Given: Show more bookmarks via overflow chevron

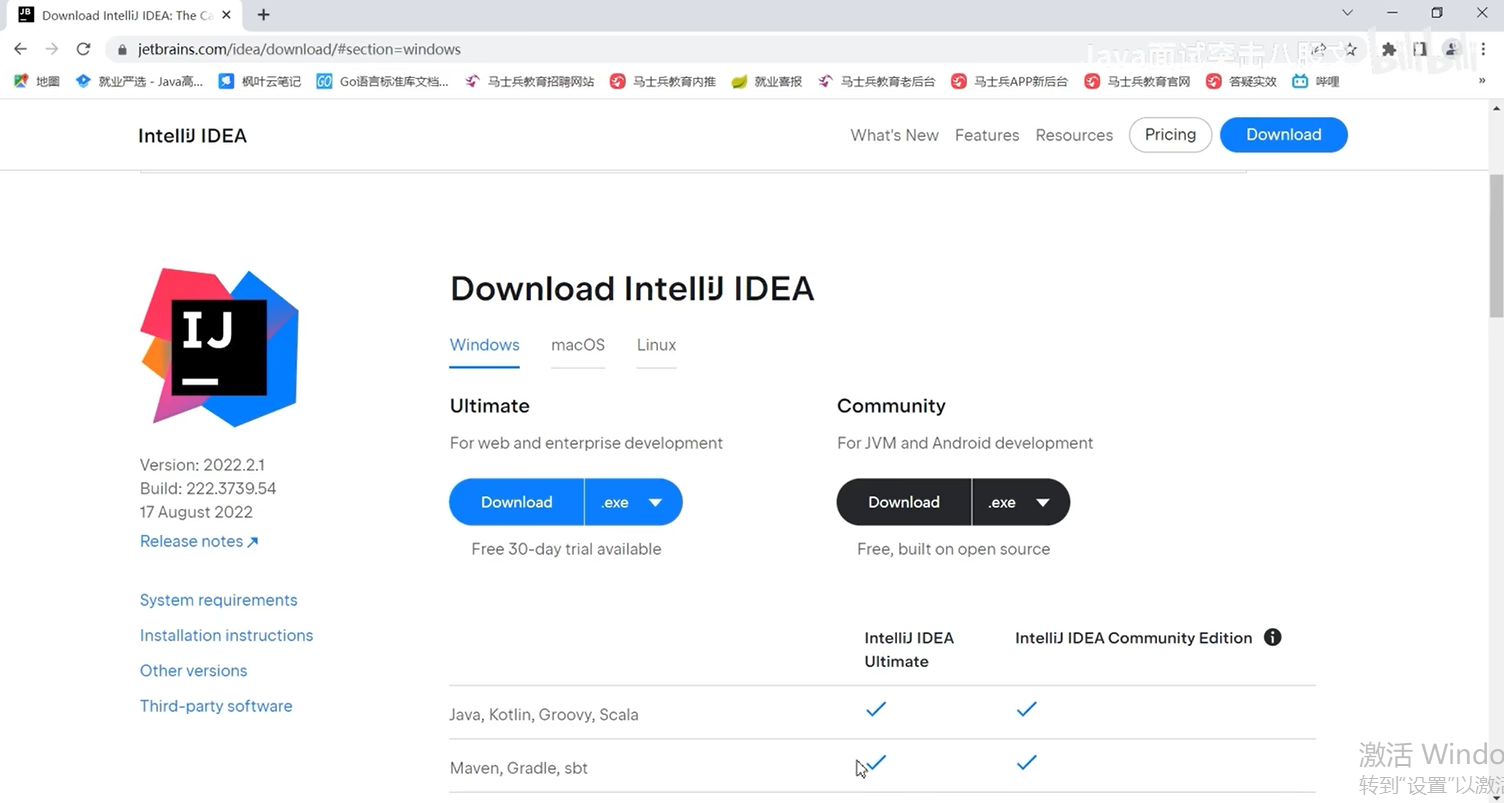Looking at the screenshot, I should coord(1482,81).
